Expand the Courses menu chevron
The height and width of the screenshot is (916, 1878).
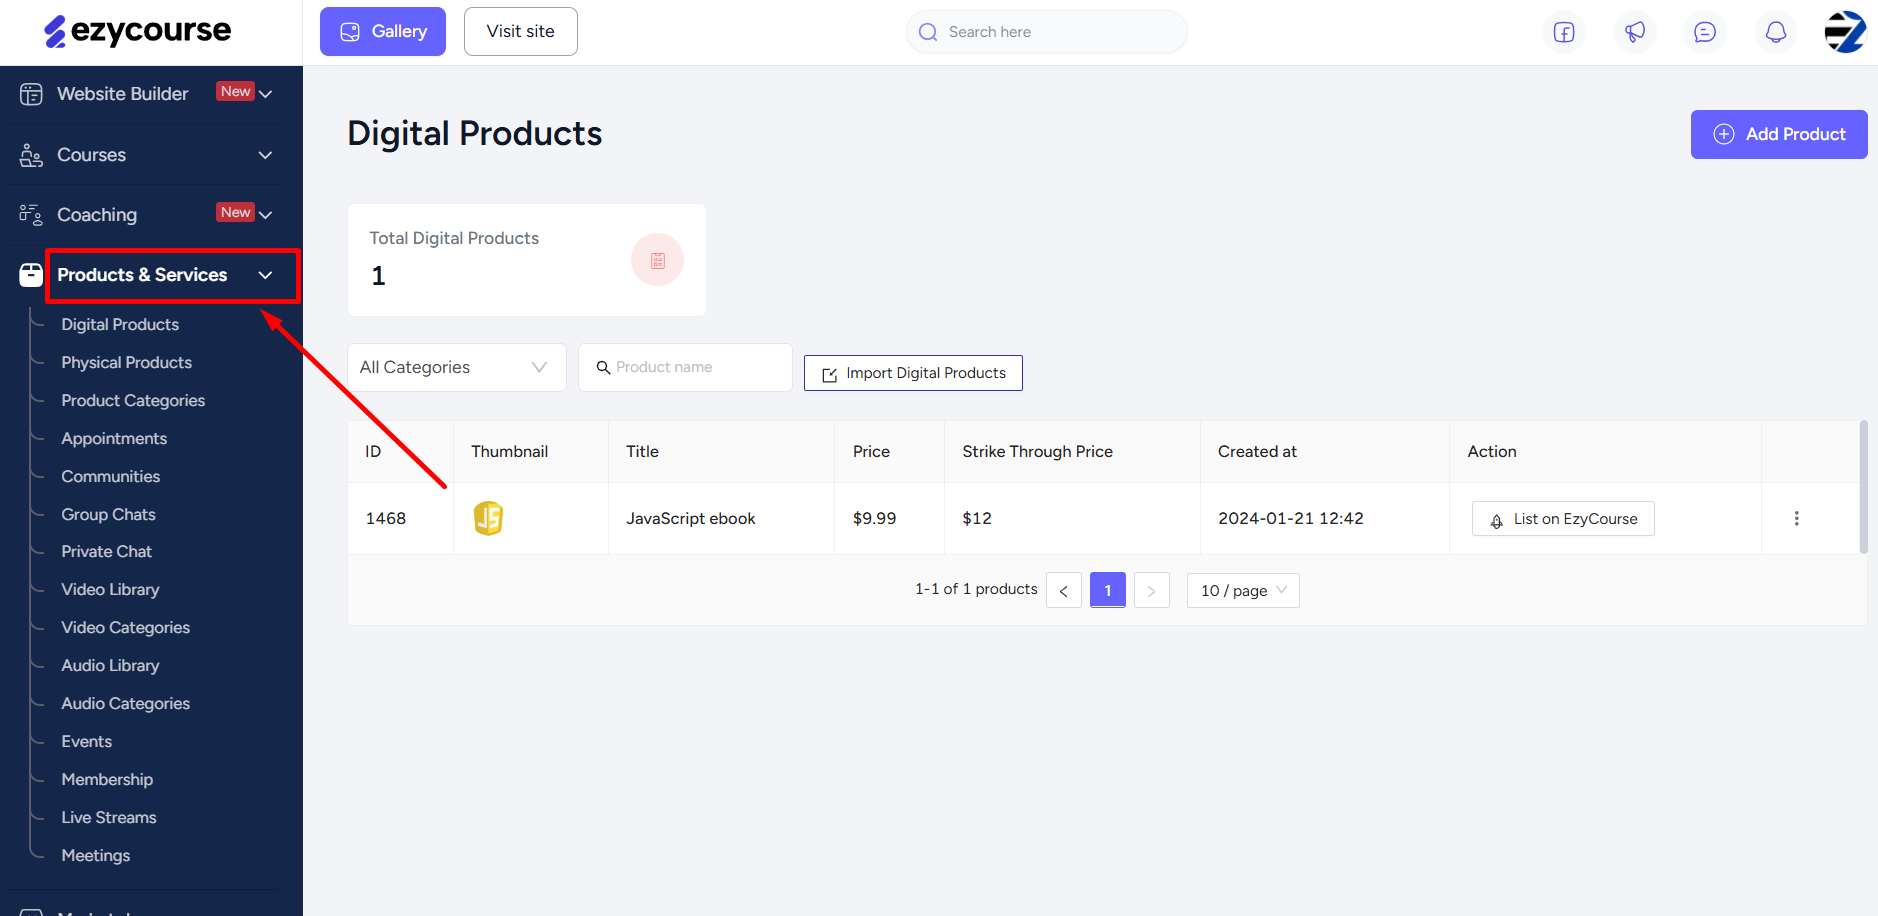[x=265, y=155]
